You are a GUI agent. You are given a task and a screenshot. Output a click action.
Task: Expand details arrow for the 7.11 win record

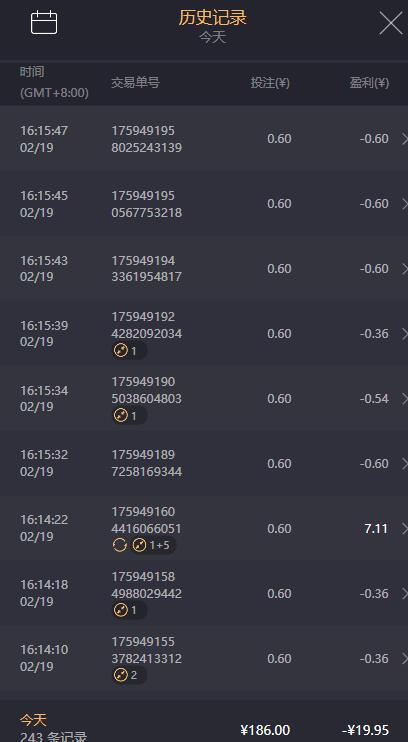[x=404, y=529]
